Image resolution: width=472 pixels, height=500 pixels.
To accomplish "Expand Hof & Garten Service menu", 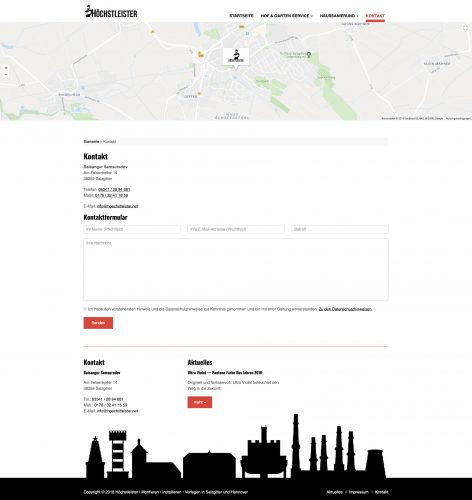I will click(286, 16).
